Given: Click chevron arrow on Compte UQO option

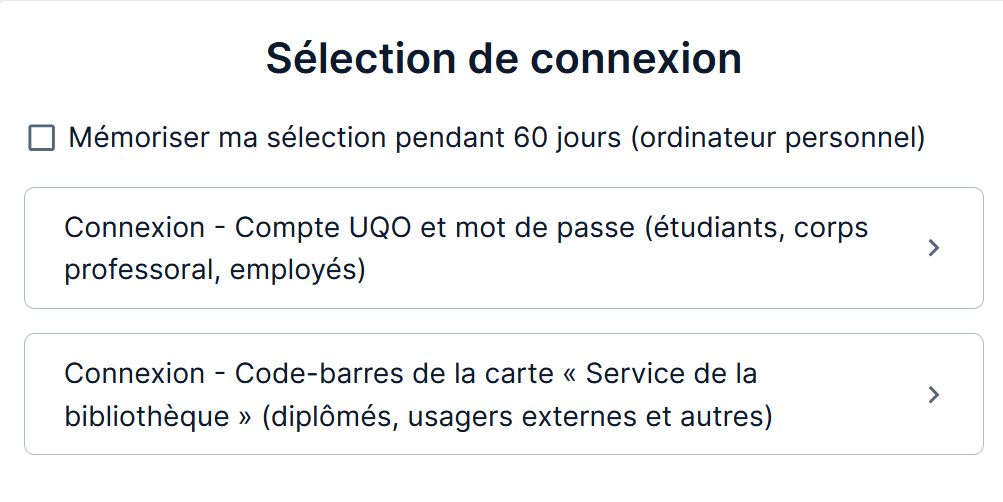Looking at the screenshot, I should click(934, 248).
